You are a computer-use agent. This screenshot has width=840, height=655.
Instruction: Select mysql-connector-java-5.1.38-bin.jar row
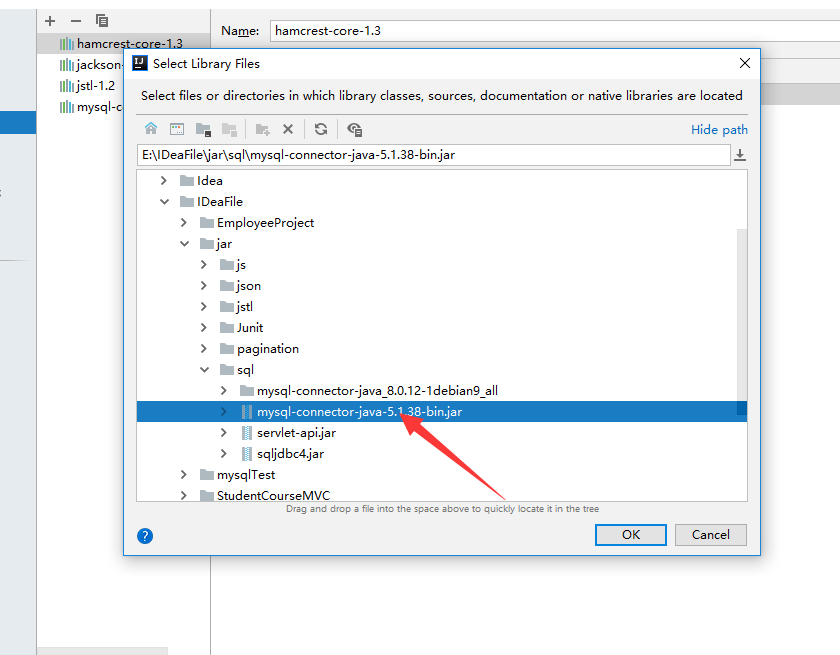[442, 412]
